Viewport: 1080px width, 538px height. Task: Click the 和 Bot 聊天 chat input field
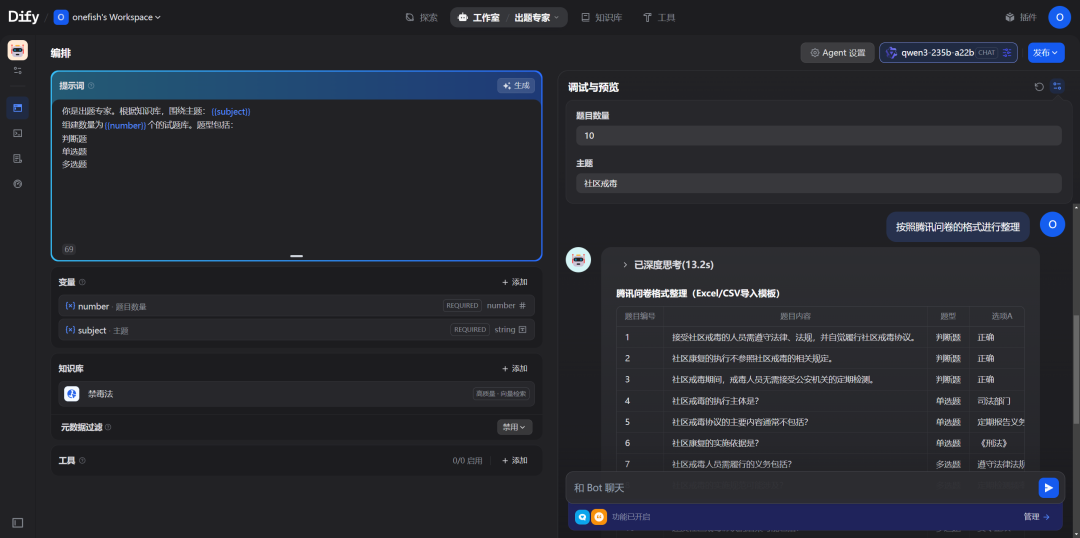[x=800, y=487]
